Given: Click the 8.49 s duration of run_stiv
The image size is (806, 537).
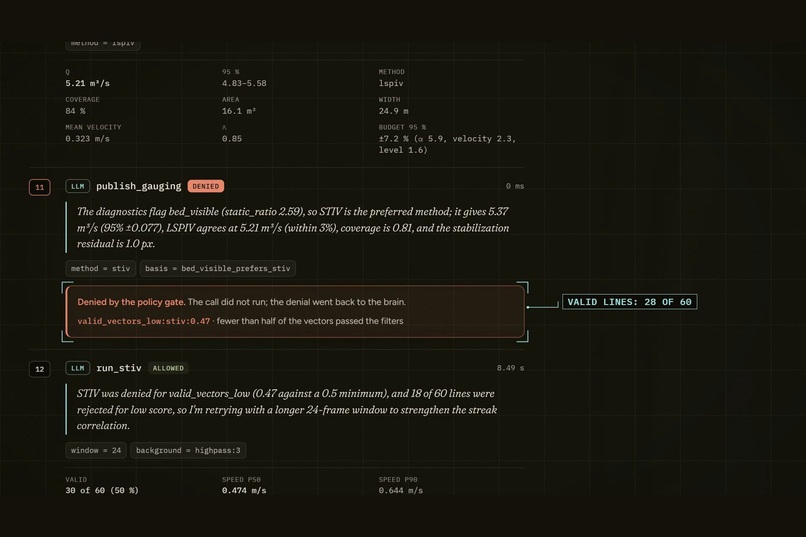Looking at the screenshot, I should (510, 368).
